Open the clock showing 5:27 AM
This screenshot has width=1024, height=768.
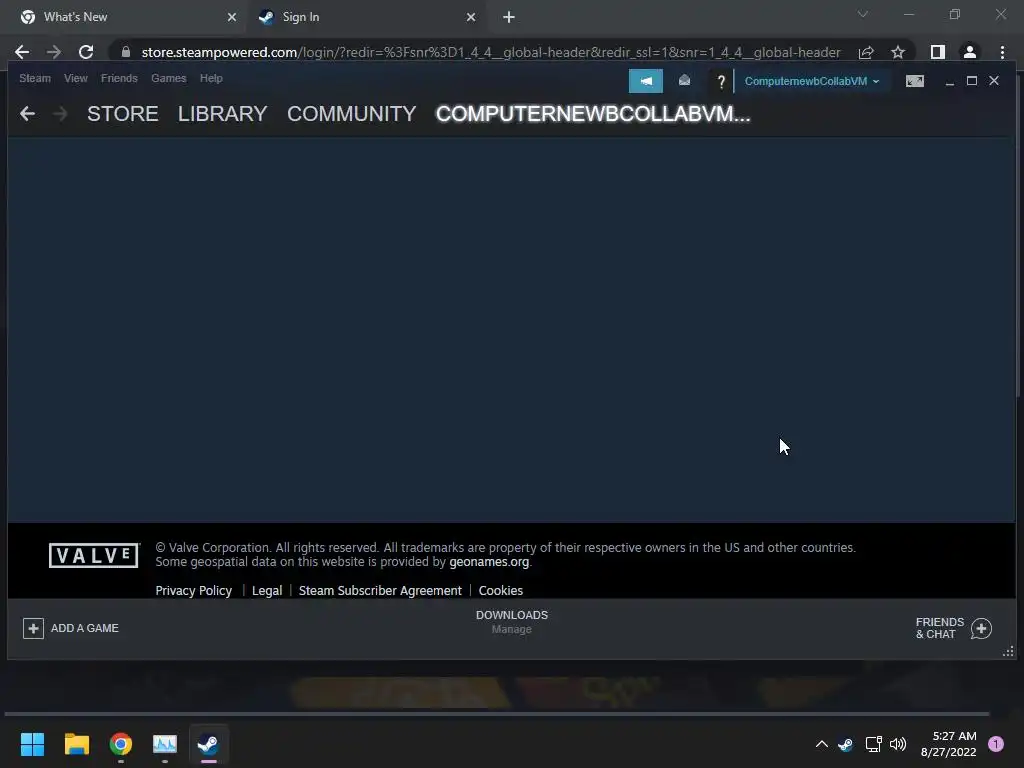[x=948, y=744]
